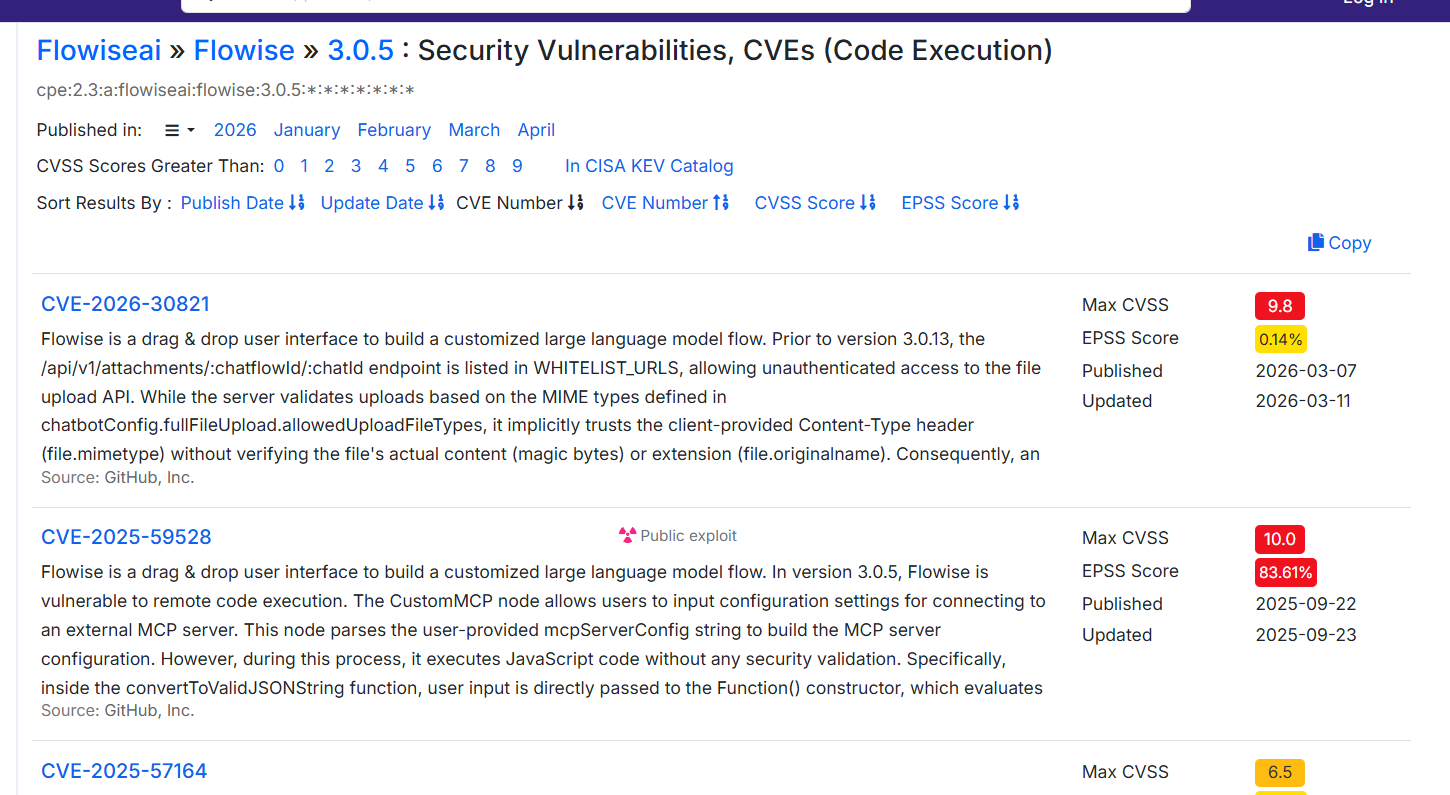Click the search input field at top
This screenshot has height=795, width=1450.
[685, 4]
